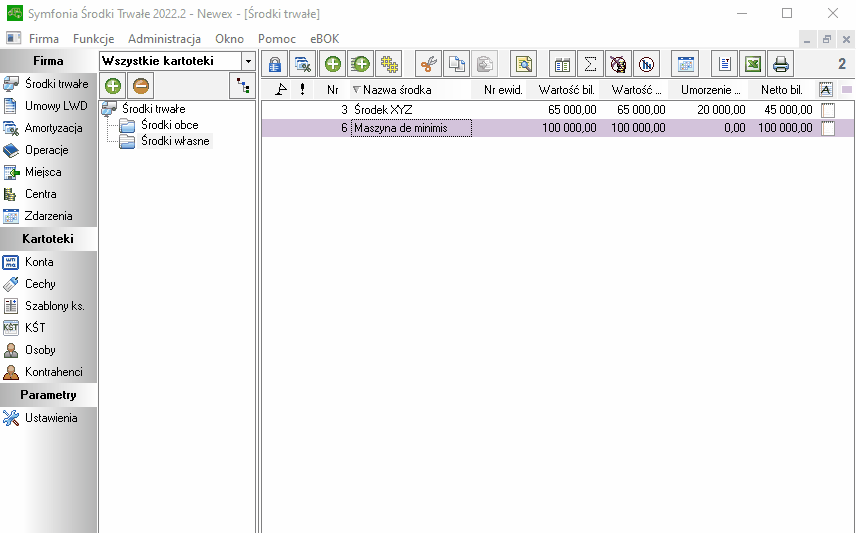Click the yellow multiple-plus icon in toolbar
Image resolution: width=856 pixels, height=533 pixels.
389,64
